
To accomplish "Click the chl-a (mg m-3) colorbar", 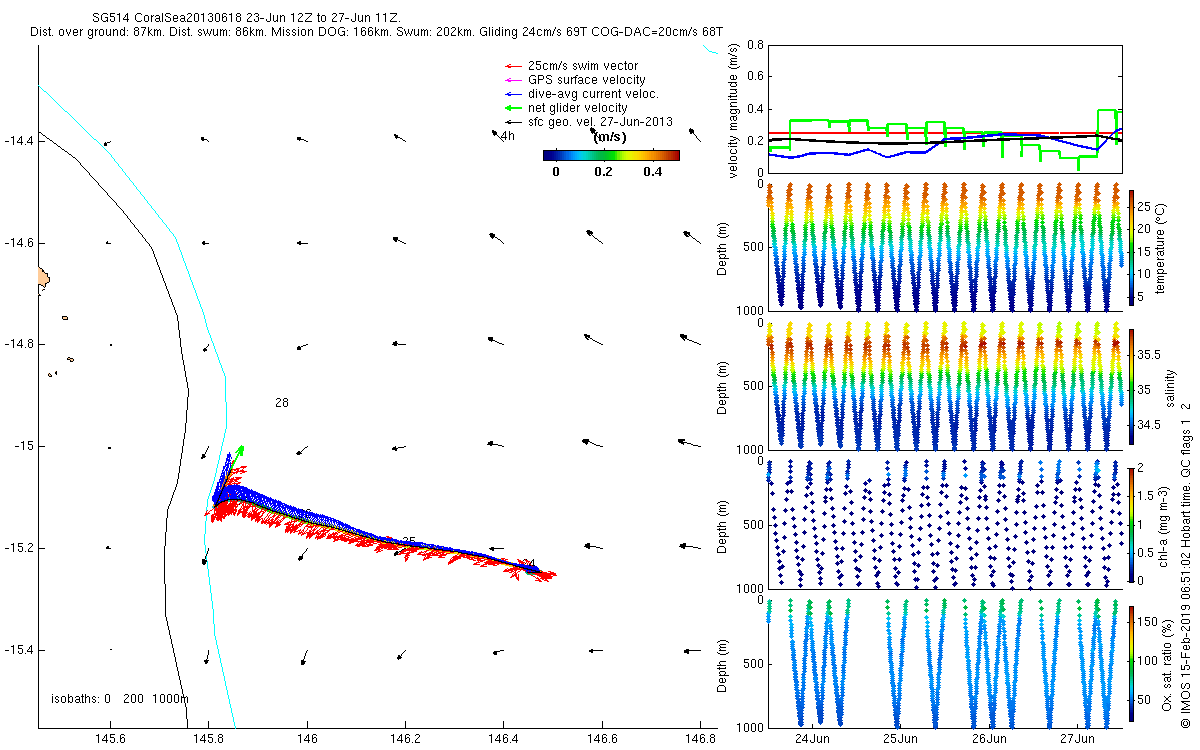I will click(1131, 523).
